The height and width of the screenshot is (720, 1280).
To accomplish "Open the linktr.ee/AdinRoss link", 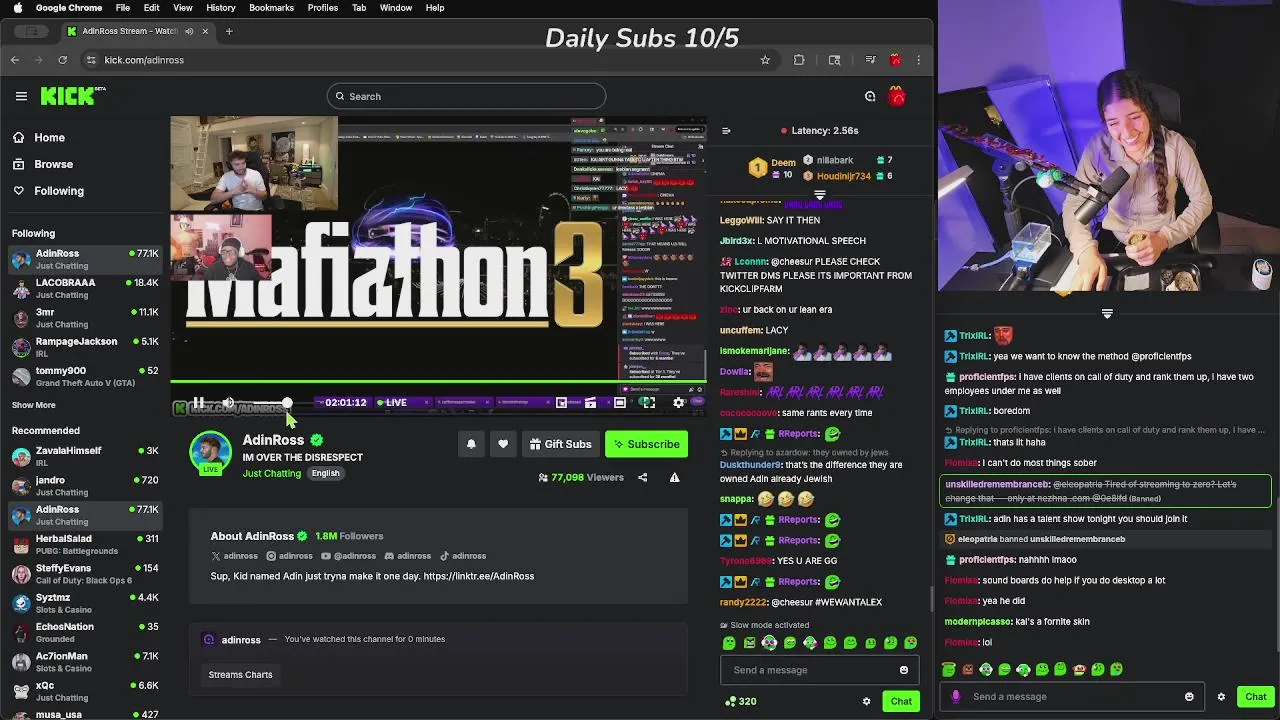I will [478, 576].
